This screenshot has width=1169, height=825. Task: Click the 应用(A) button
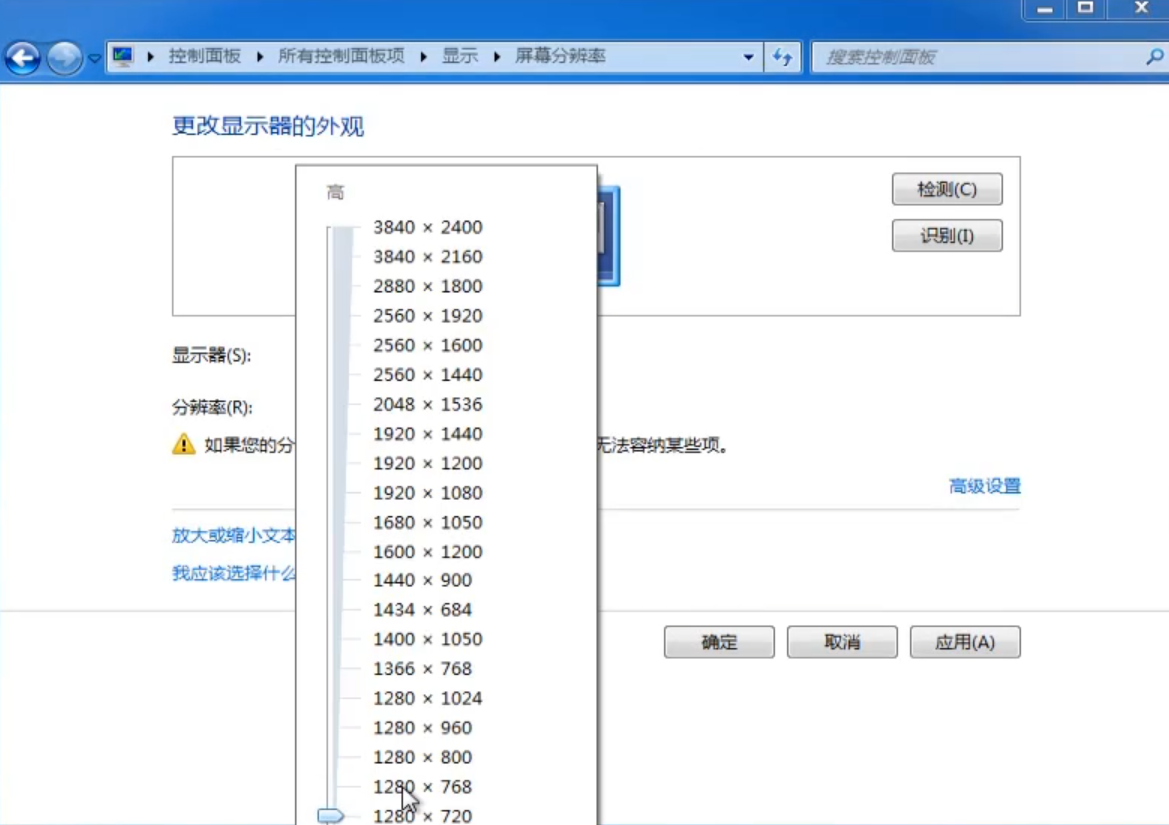(x=964, y=642)
